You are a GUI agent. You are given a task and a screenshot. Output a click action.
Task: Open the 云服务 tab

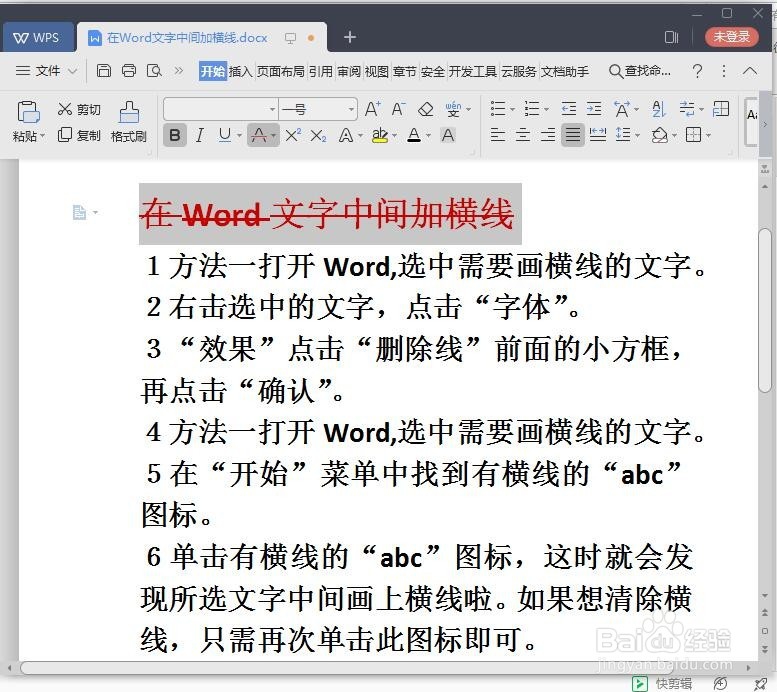pyautogui.click(x=519, y=71)
